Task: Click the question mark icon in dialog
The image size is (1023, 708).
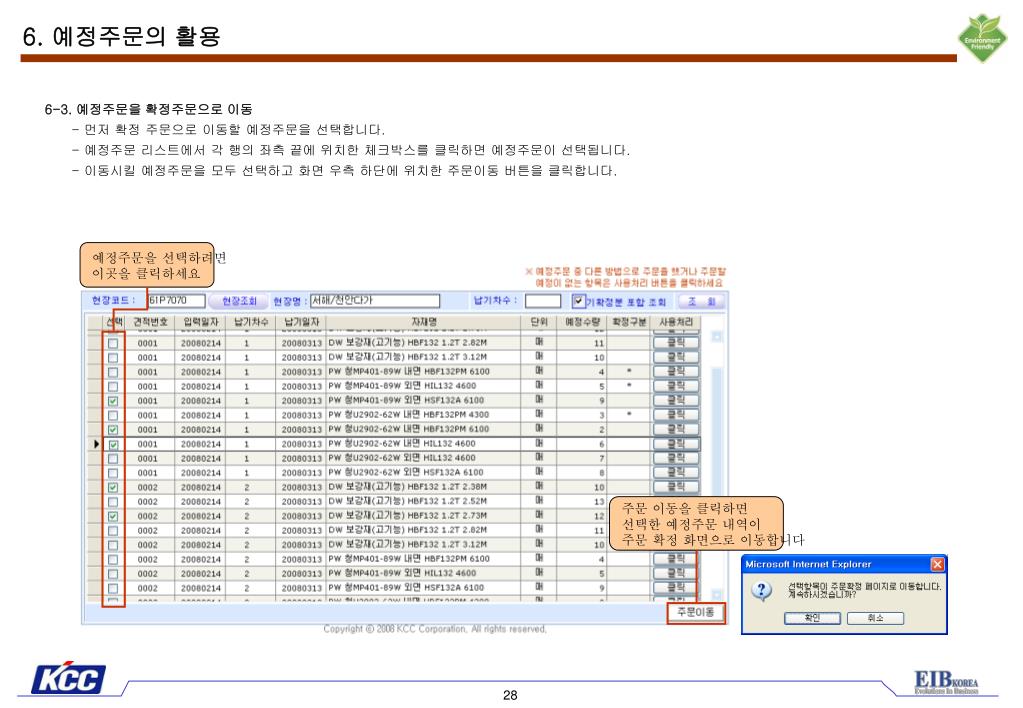Action: tap(761, 591)
